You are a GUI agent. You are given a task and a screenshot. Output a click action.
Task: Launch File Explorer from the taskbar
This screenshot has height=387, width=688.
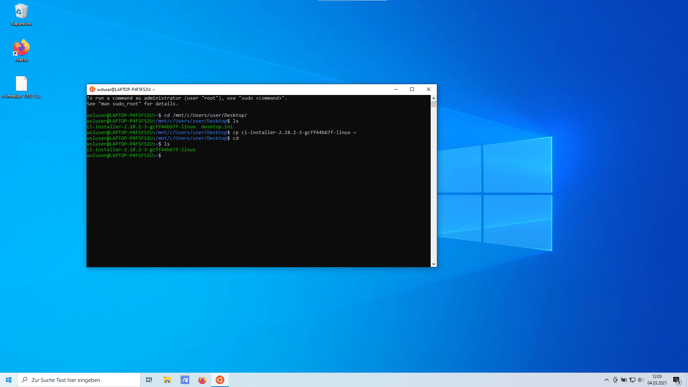click(167, 380)
